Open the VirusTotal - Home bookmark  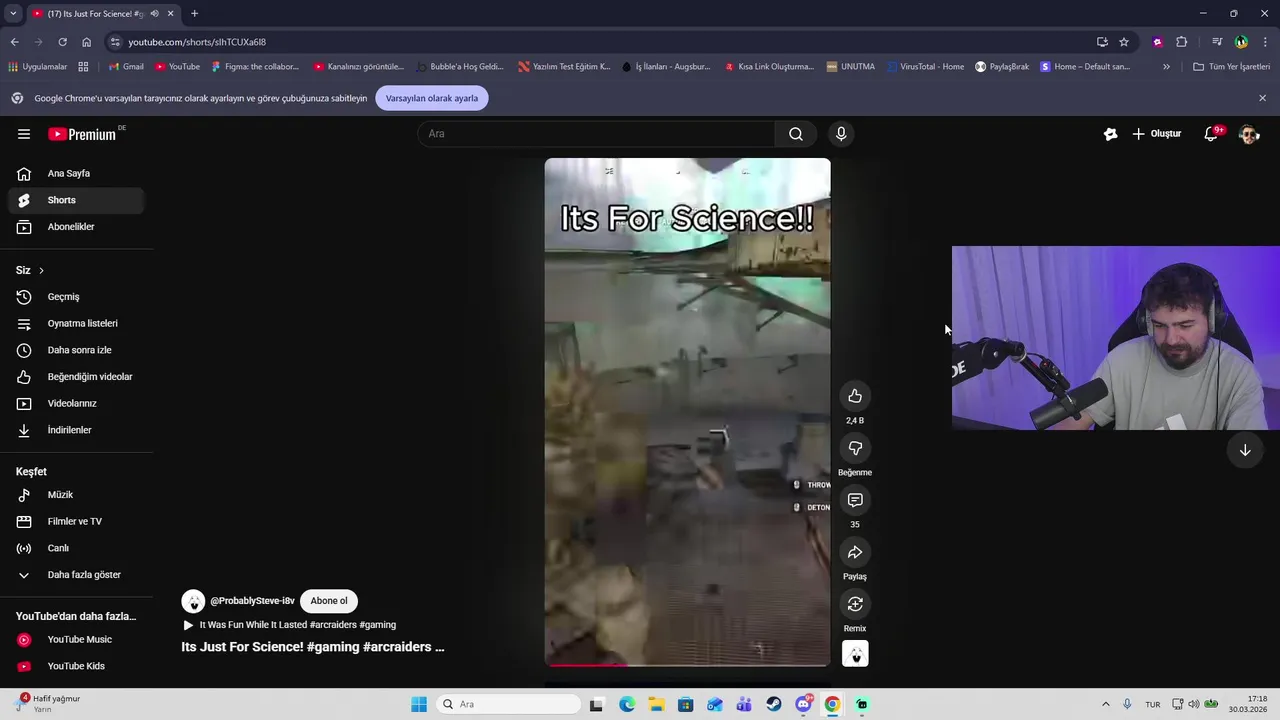pos(926,67)
